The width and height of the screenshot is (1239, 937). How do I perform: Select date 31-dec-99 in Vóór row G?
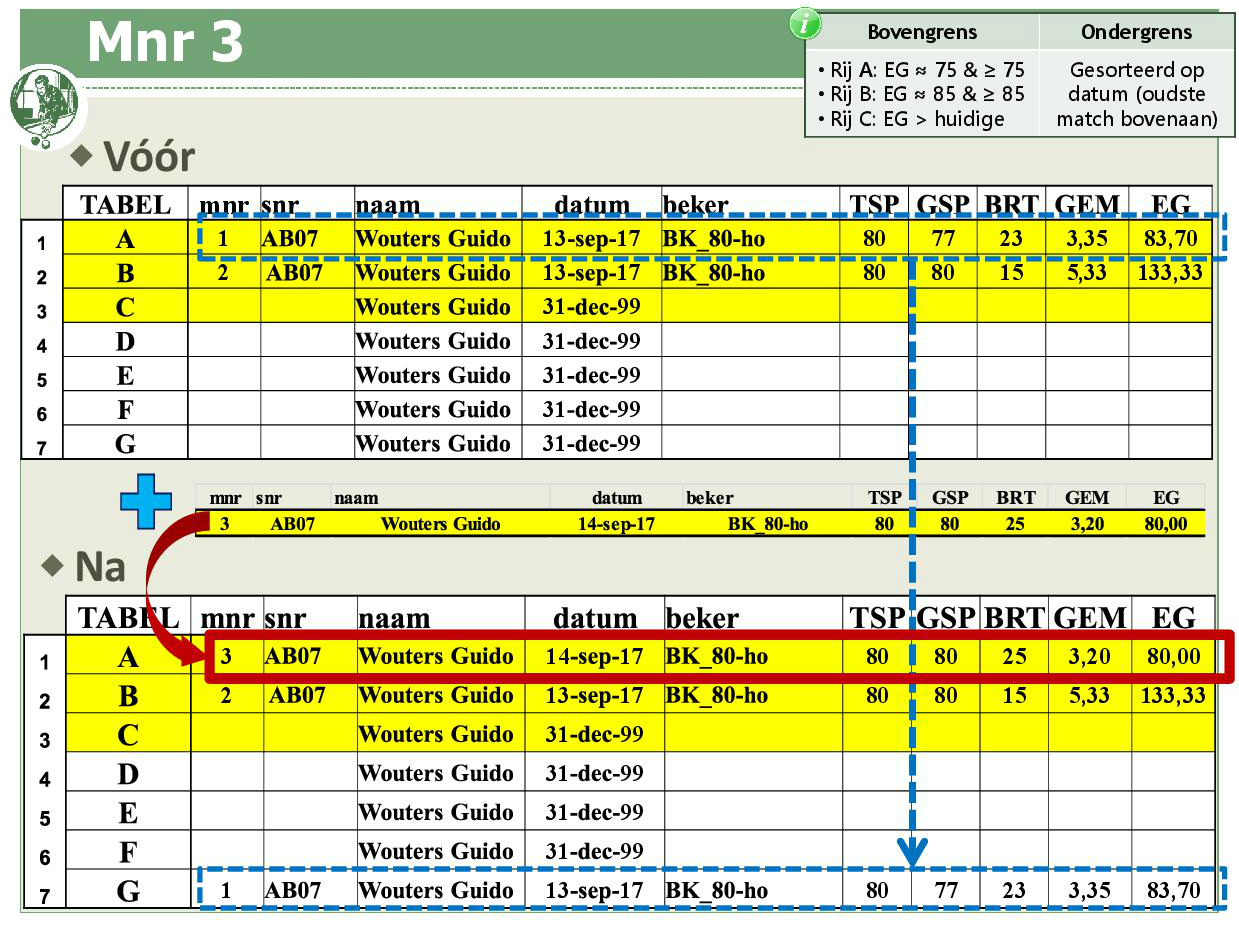click(x=591, y=442)
